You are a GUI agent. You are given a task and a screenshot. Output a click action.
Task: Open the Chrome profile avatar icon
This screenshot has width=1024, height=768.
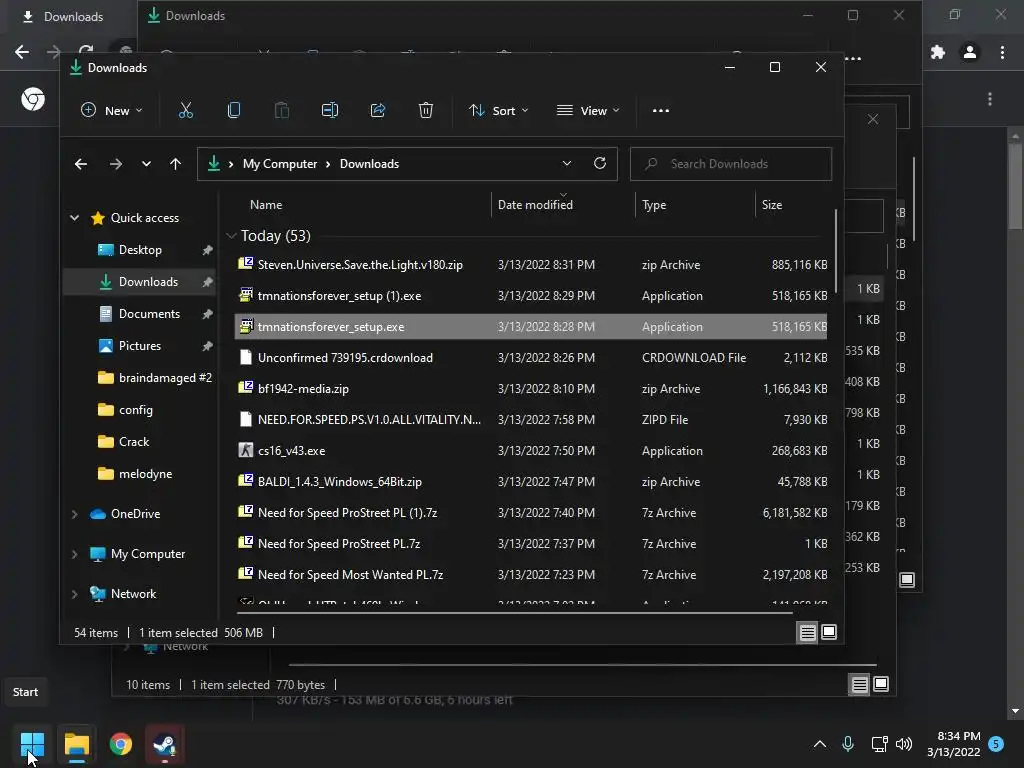[970, 52]
